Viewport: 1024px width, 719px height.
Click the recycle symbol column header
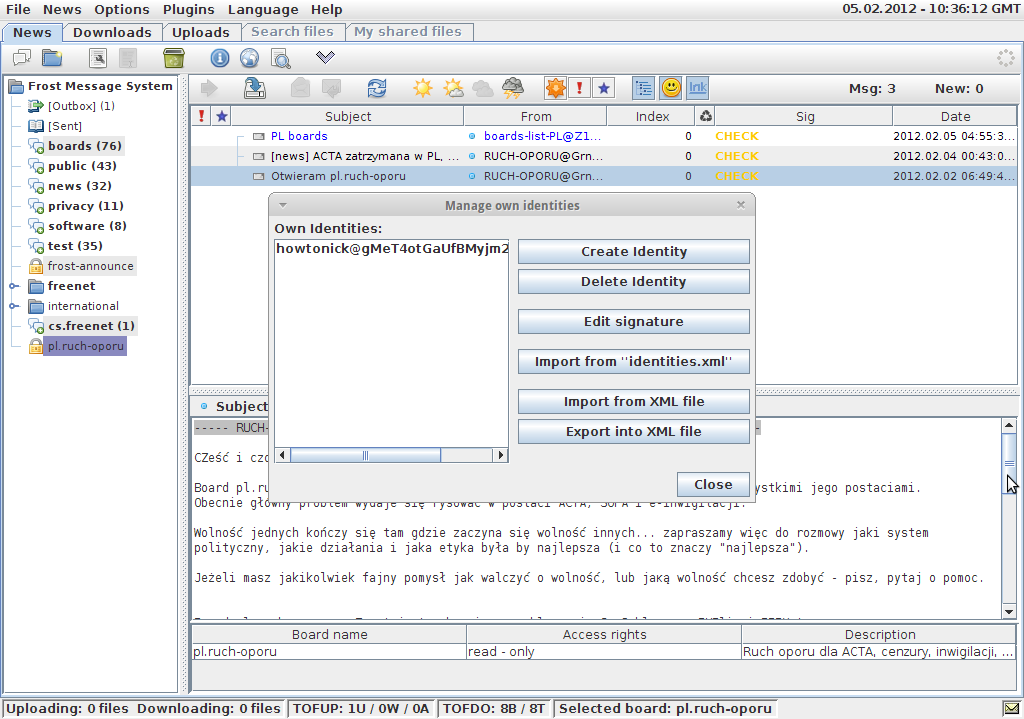click(x=705, y=116)
